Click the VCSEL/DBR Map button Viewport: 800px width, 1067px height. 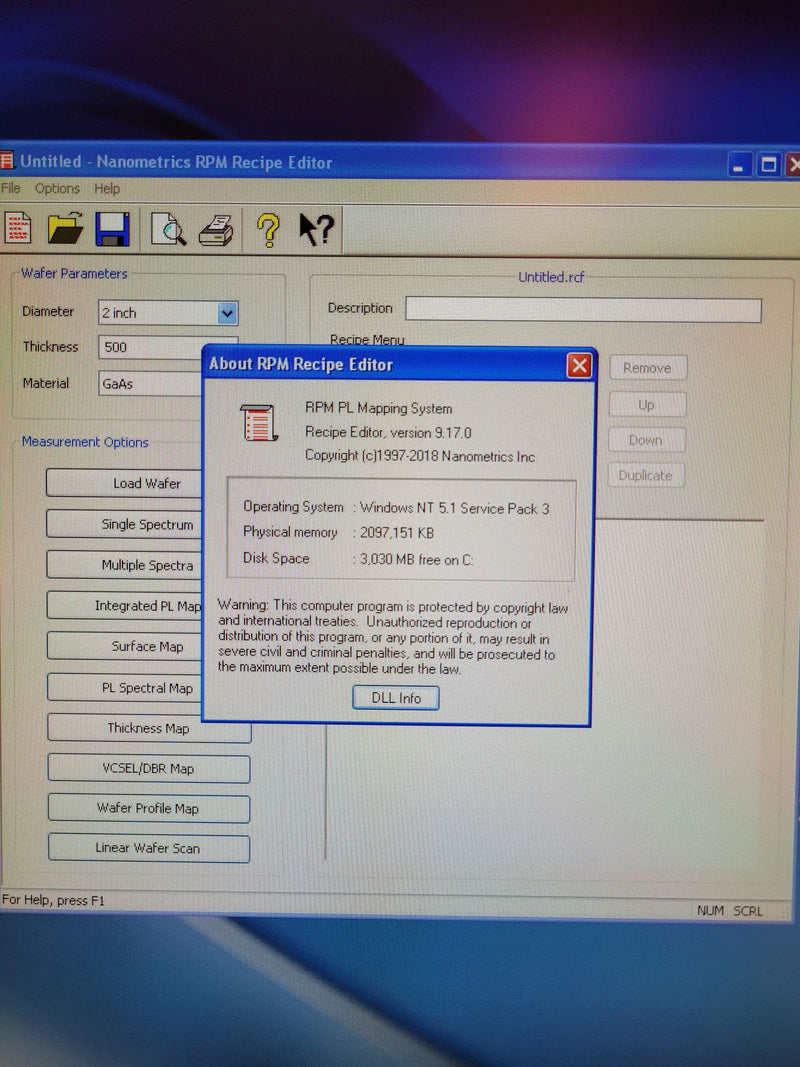[148, 768]
